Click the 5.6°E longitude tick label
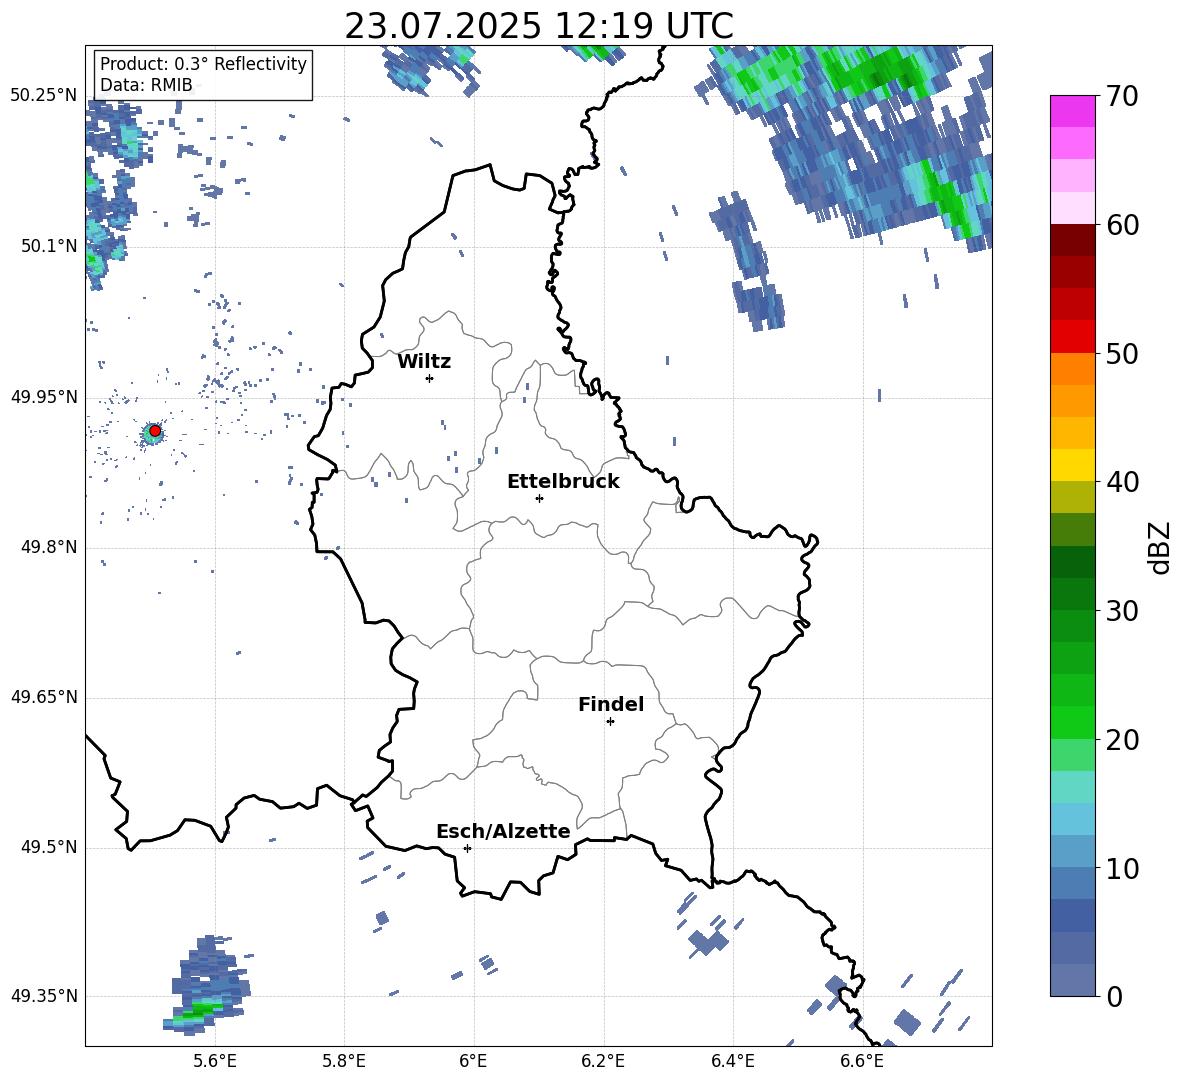The height and width of the screenshot is (1081, 1184). point(215,1062)
